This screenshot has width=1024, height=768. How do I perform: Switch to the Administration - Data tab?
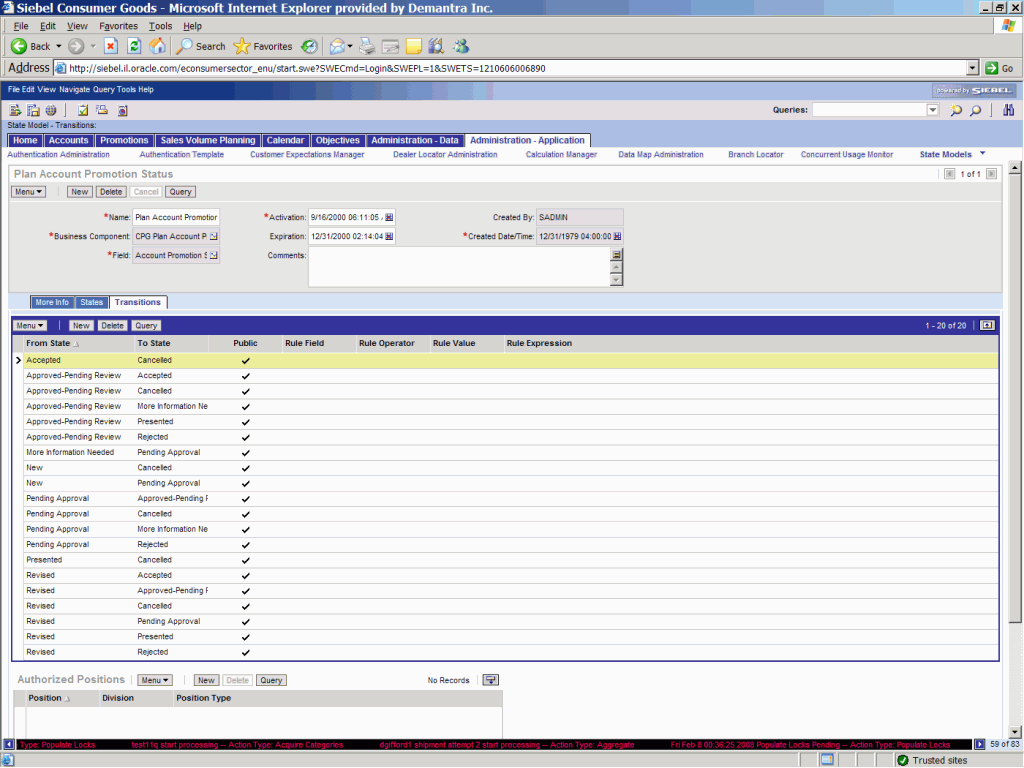pos(415,140)
